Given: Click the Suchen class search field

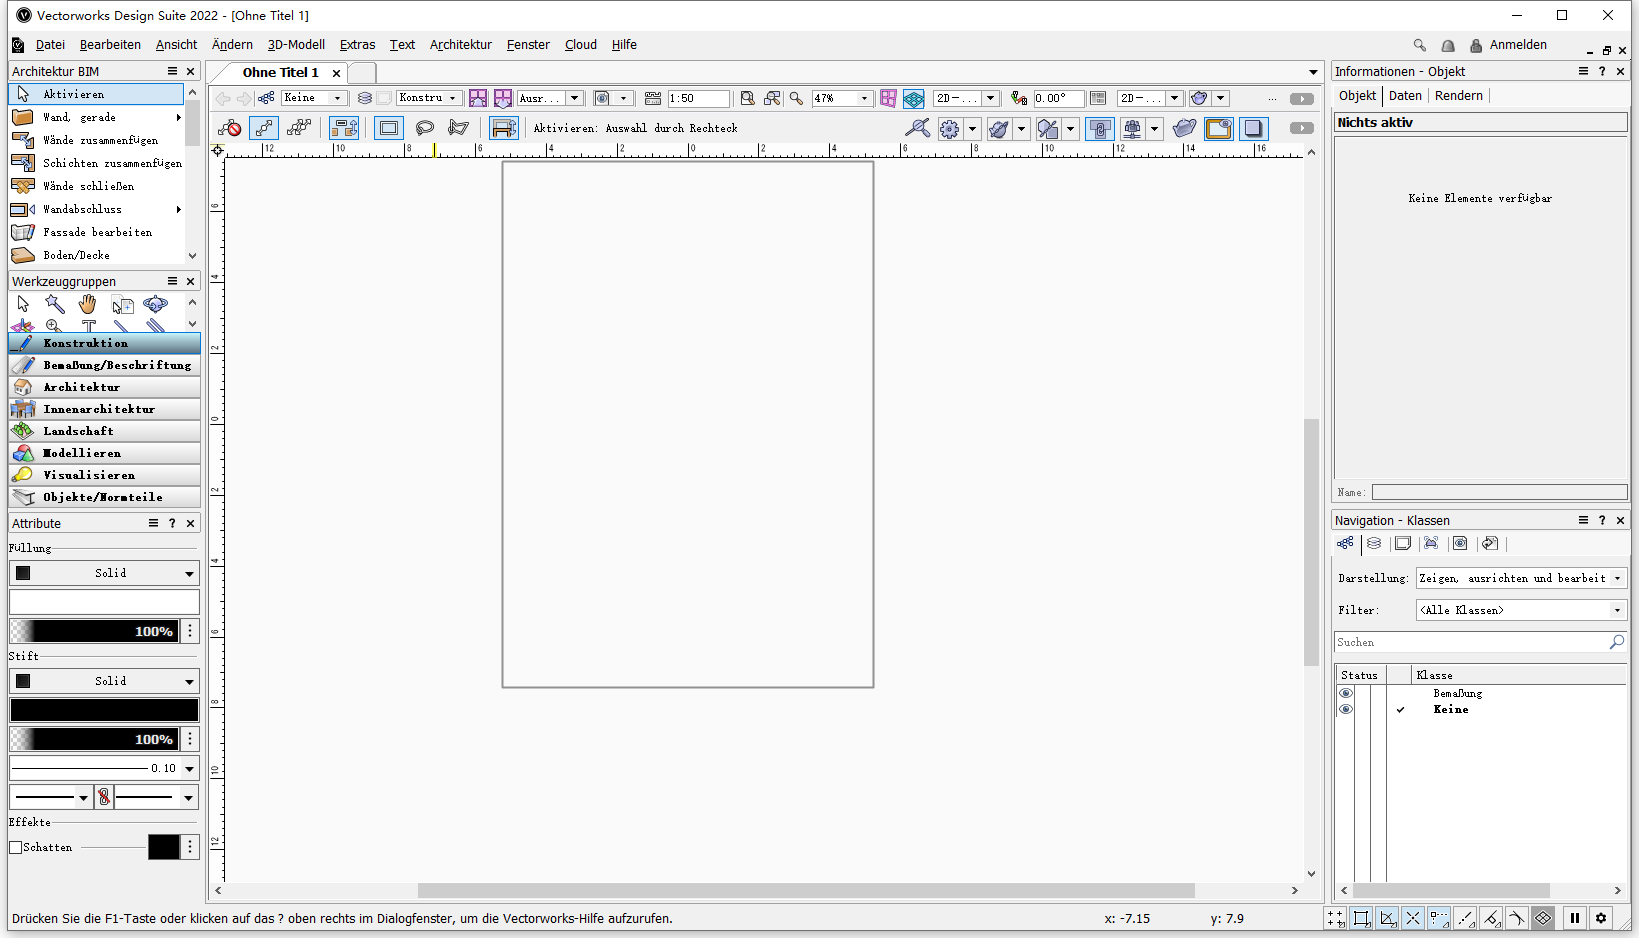Looking at the screenshot, I should pyautogui.click(x=1480, y=642).
